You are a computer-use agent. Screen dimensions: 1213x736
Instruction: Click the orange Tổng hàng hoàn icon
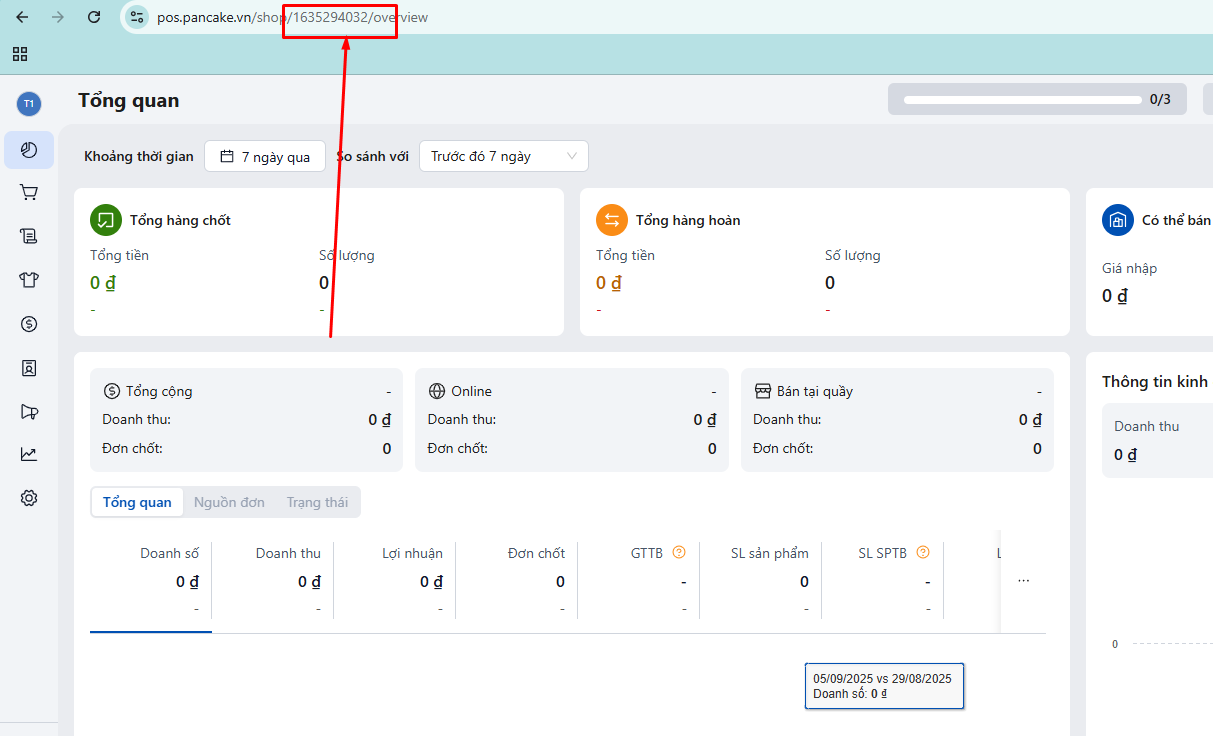612,220
